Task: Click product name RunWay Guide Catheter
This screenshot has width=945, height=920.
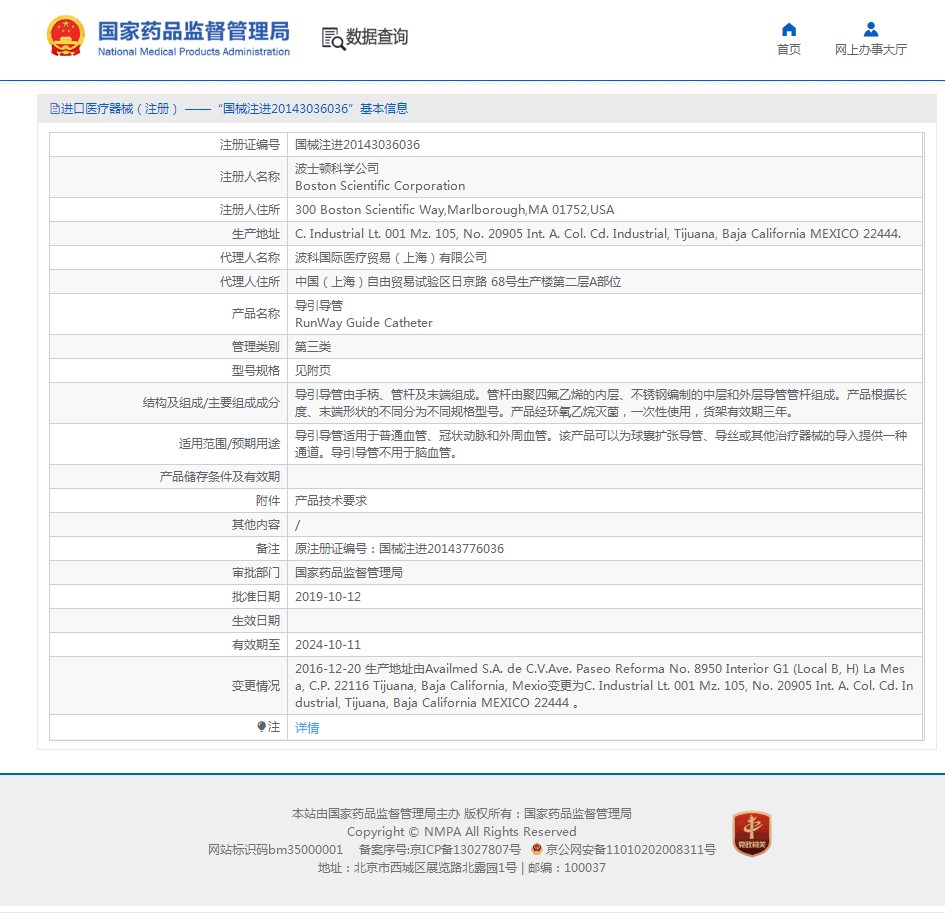Action: pos(364,323)
